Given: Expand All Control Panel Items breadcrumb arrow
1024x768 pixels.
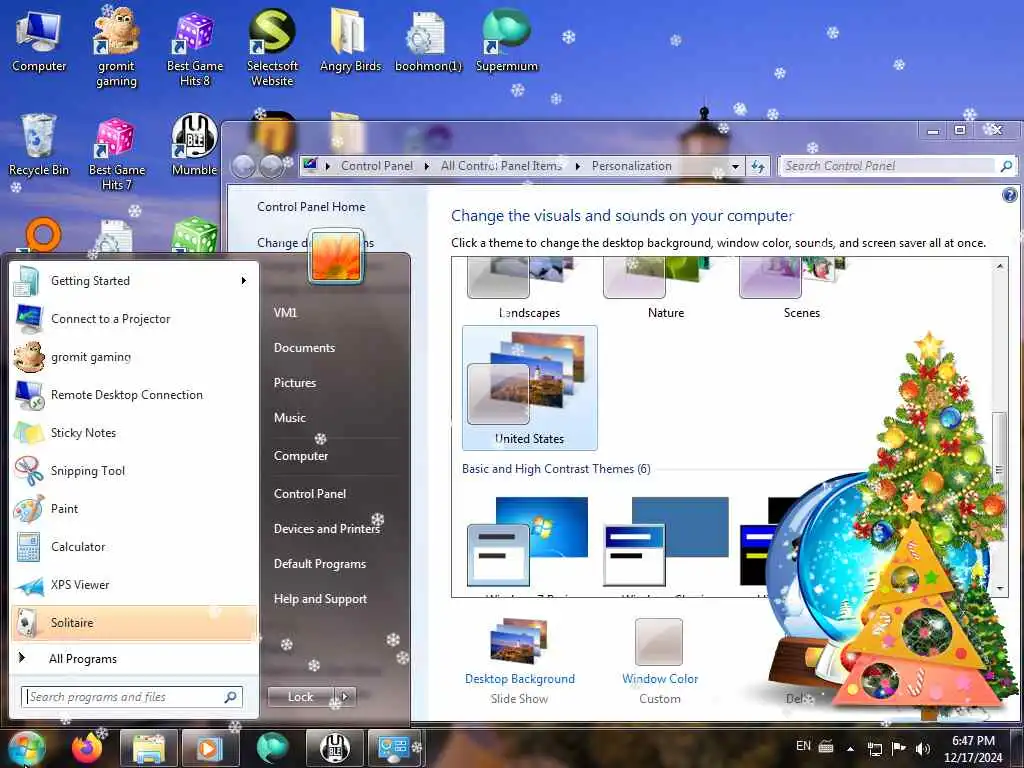Looking at the screenshot, I should [578, 166].
